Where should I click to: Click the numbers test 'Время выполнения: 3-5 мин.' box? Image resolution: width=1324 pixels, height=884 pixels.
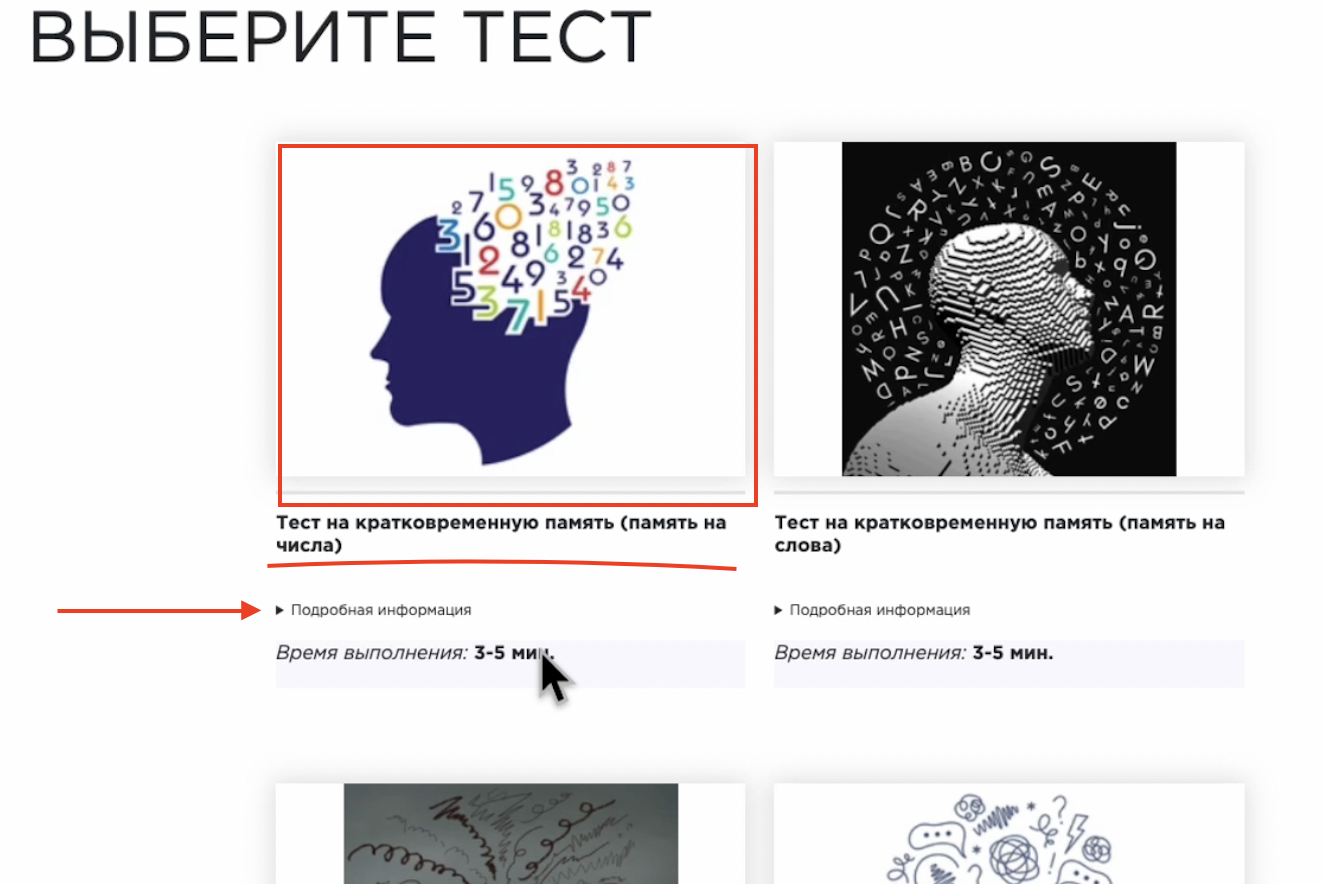pos(511,663)
